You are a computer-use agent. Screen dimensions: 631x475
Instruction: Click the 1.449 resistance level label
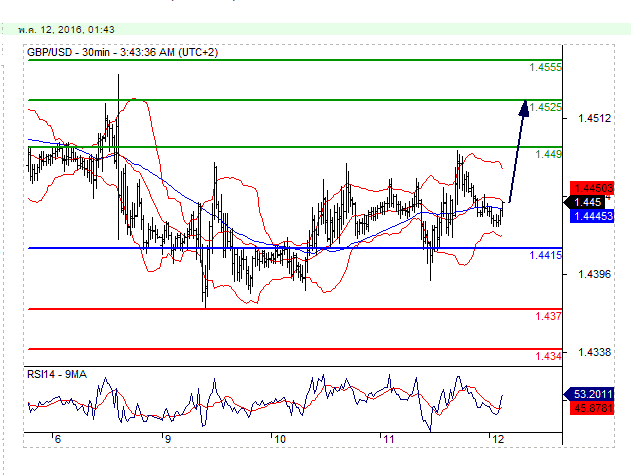548,154
